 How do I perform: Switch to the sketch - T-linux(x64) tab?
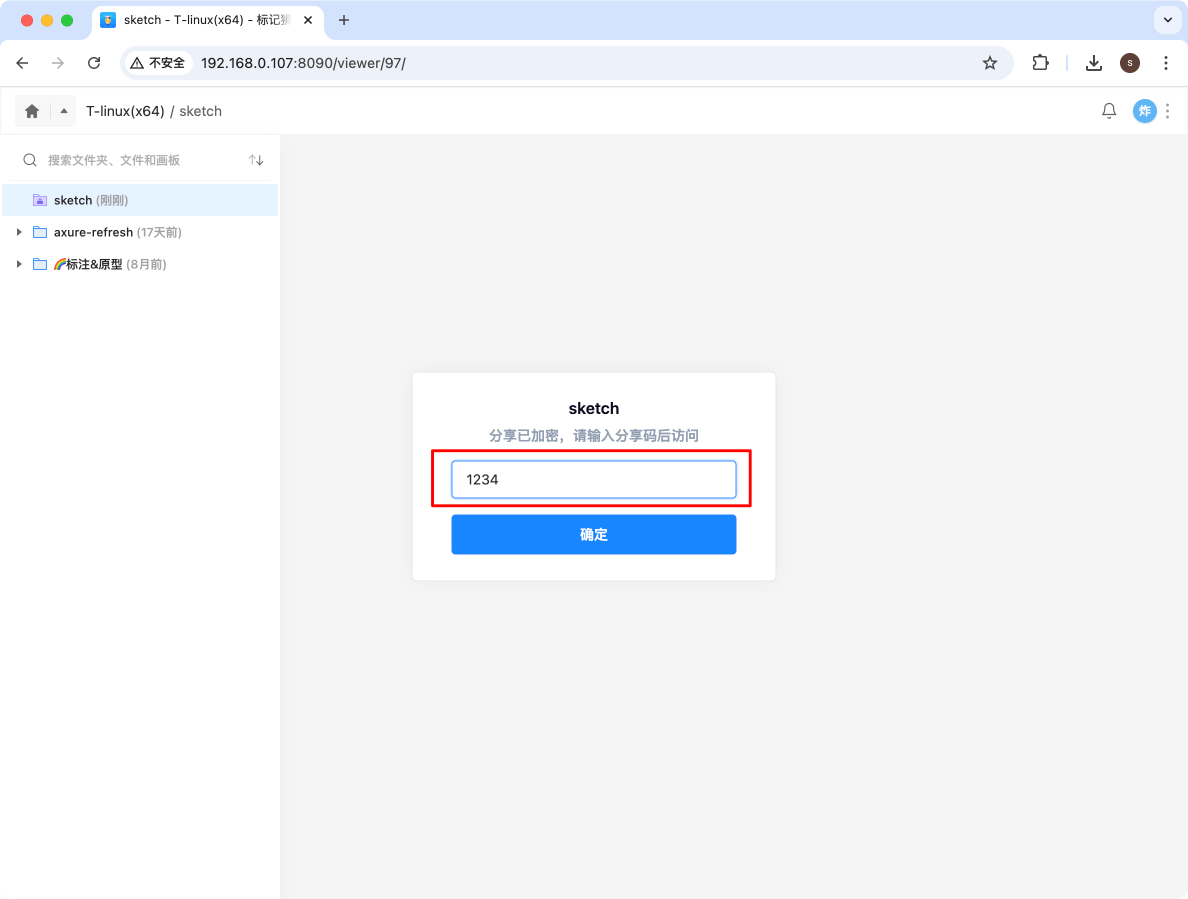tap(210, 20)
